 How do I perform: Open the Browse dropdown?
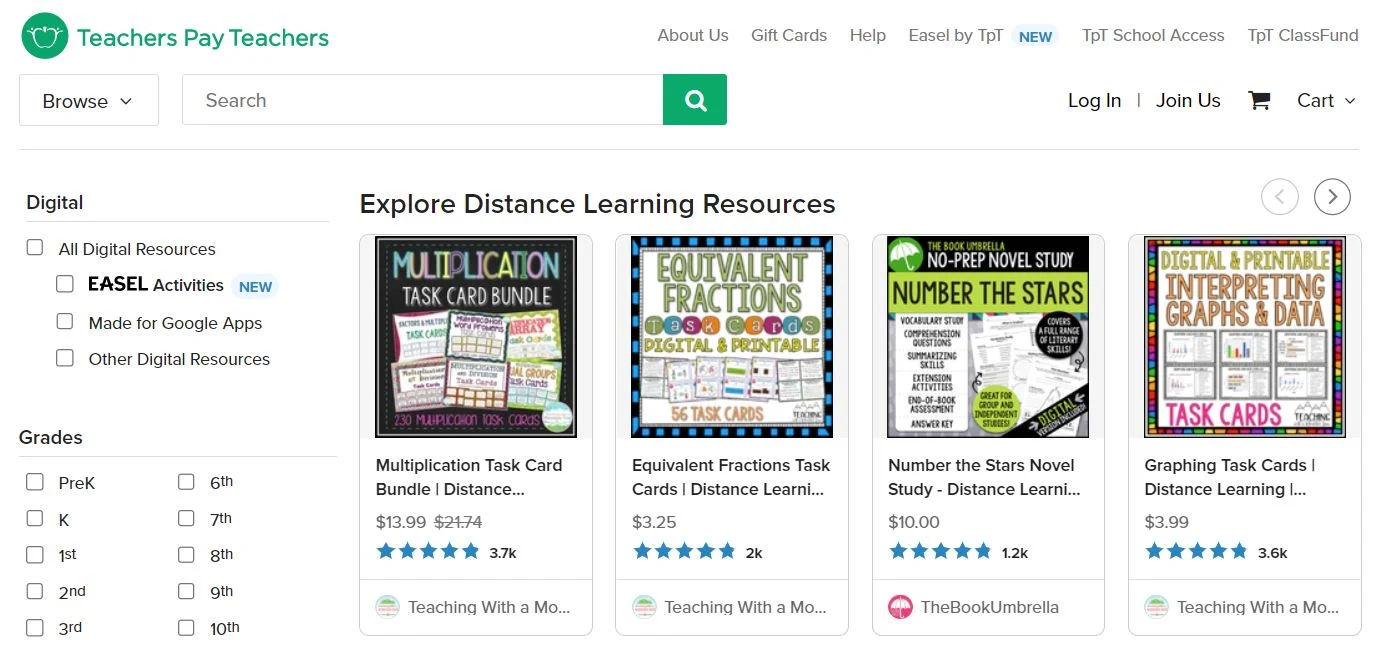(x=89, y=100)
